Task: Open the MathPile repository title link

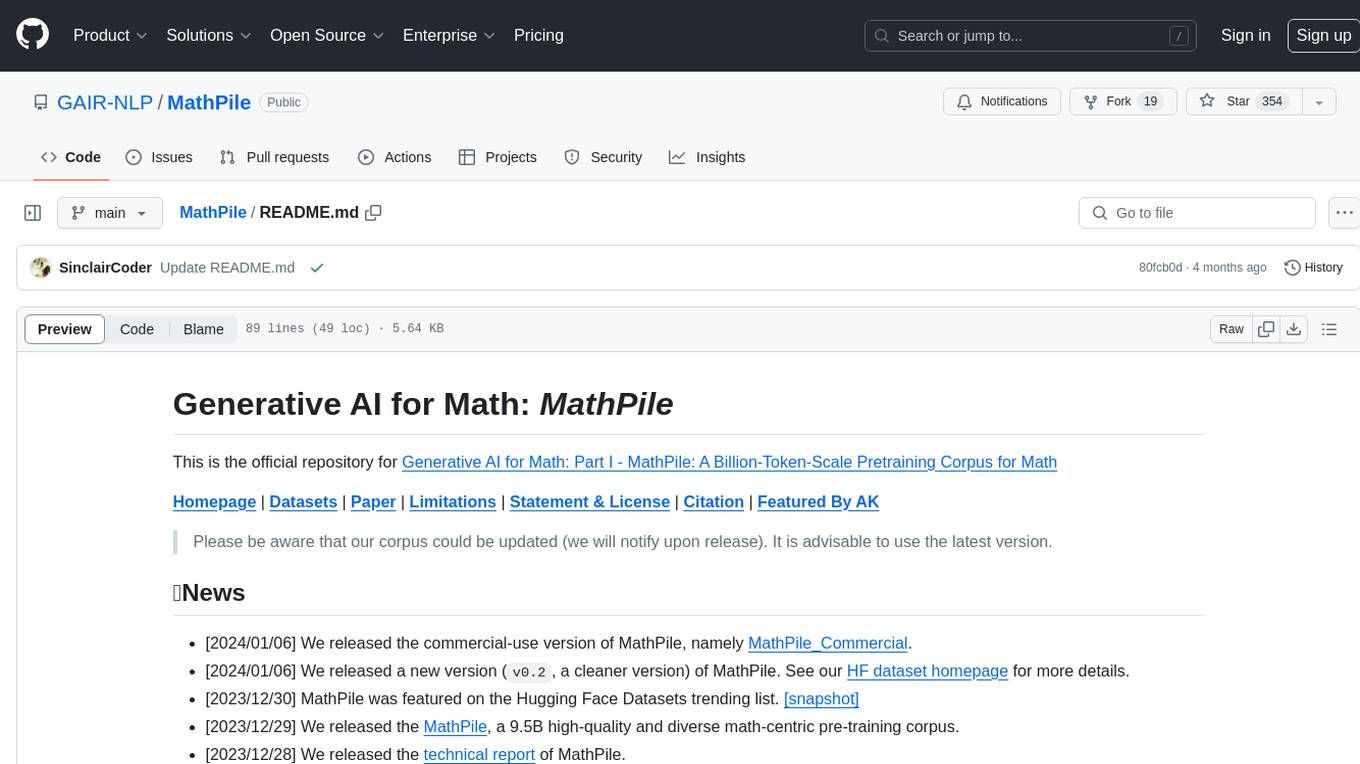Action: point(209,102)
